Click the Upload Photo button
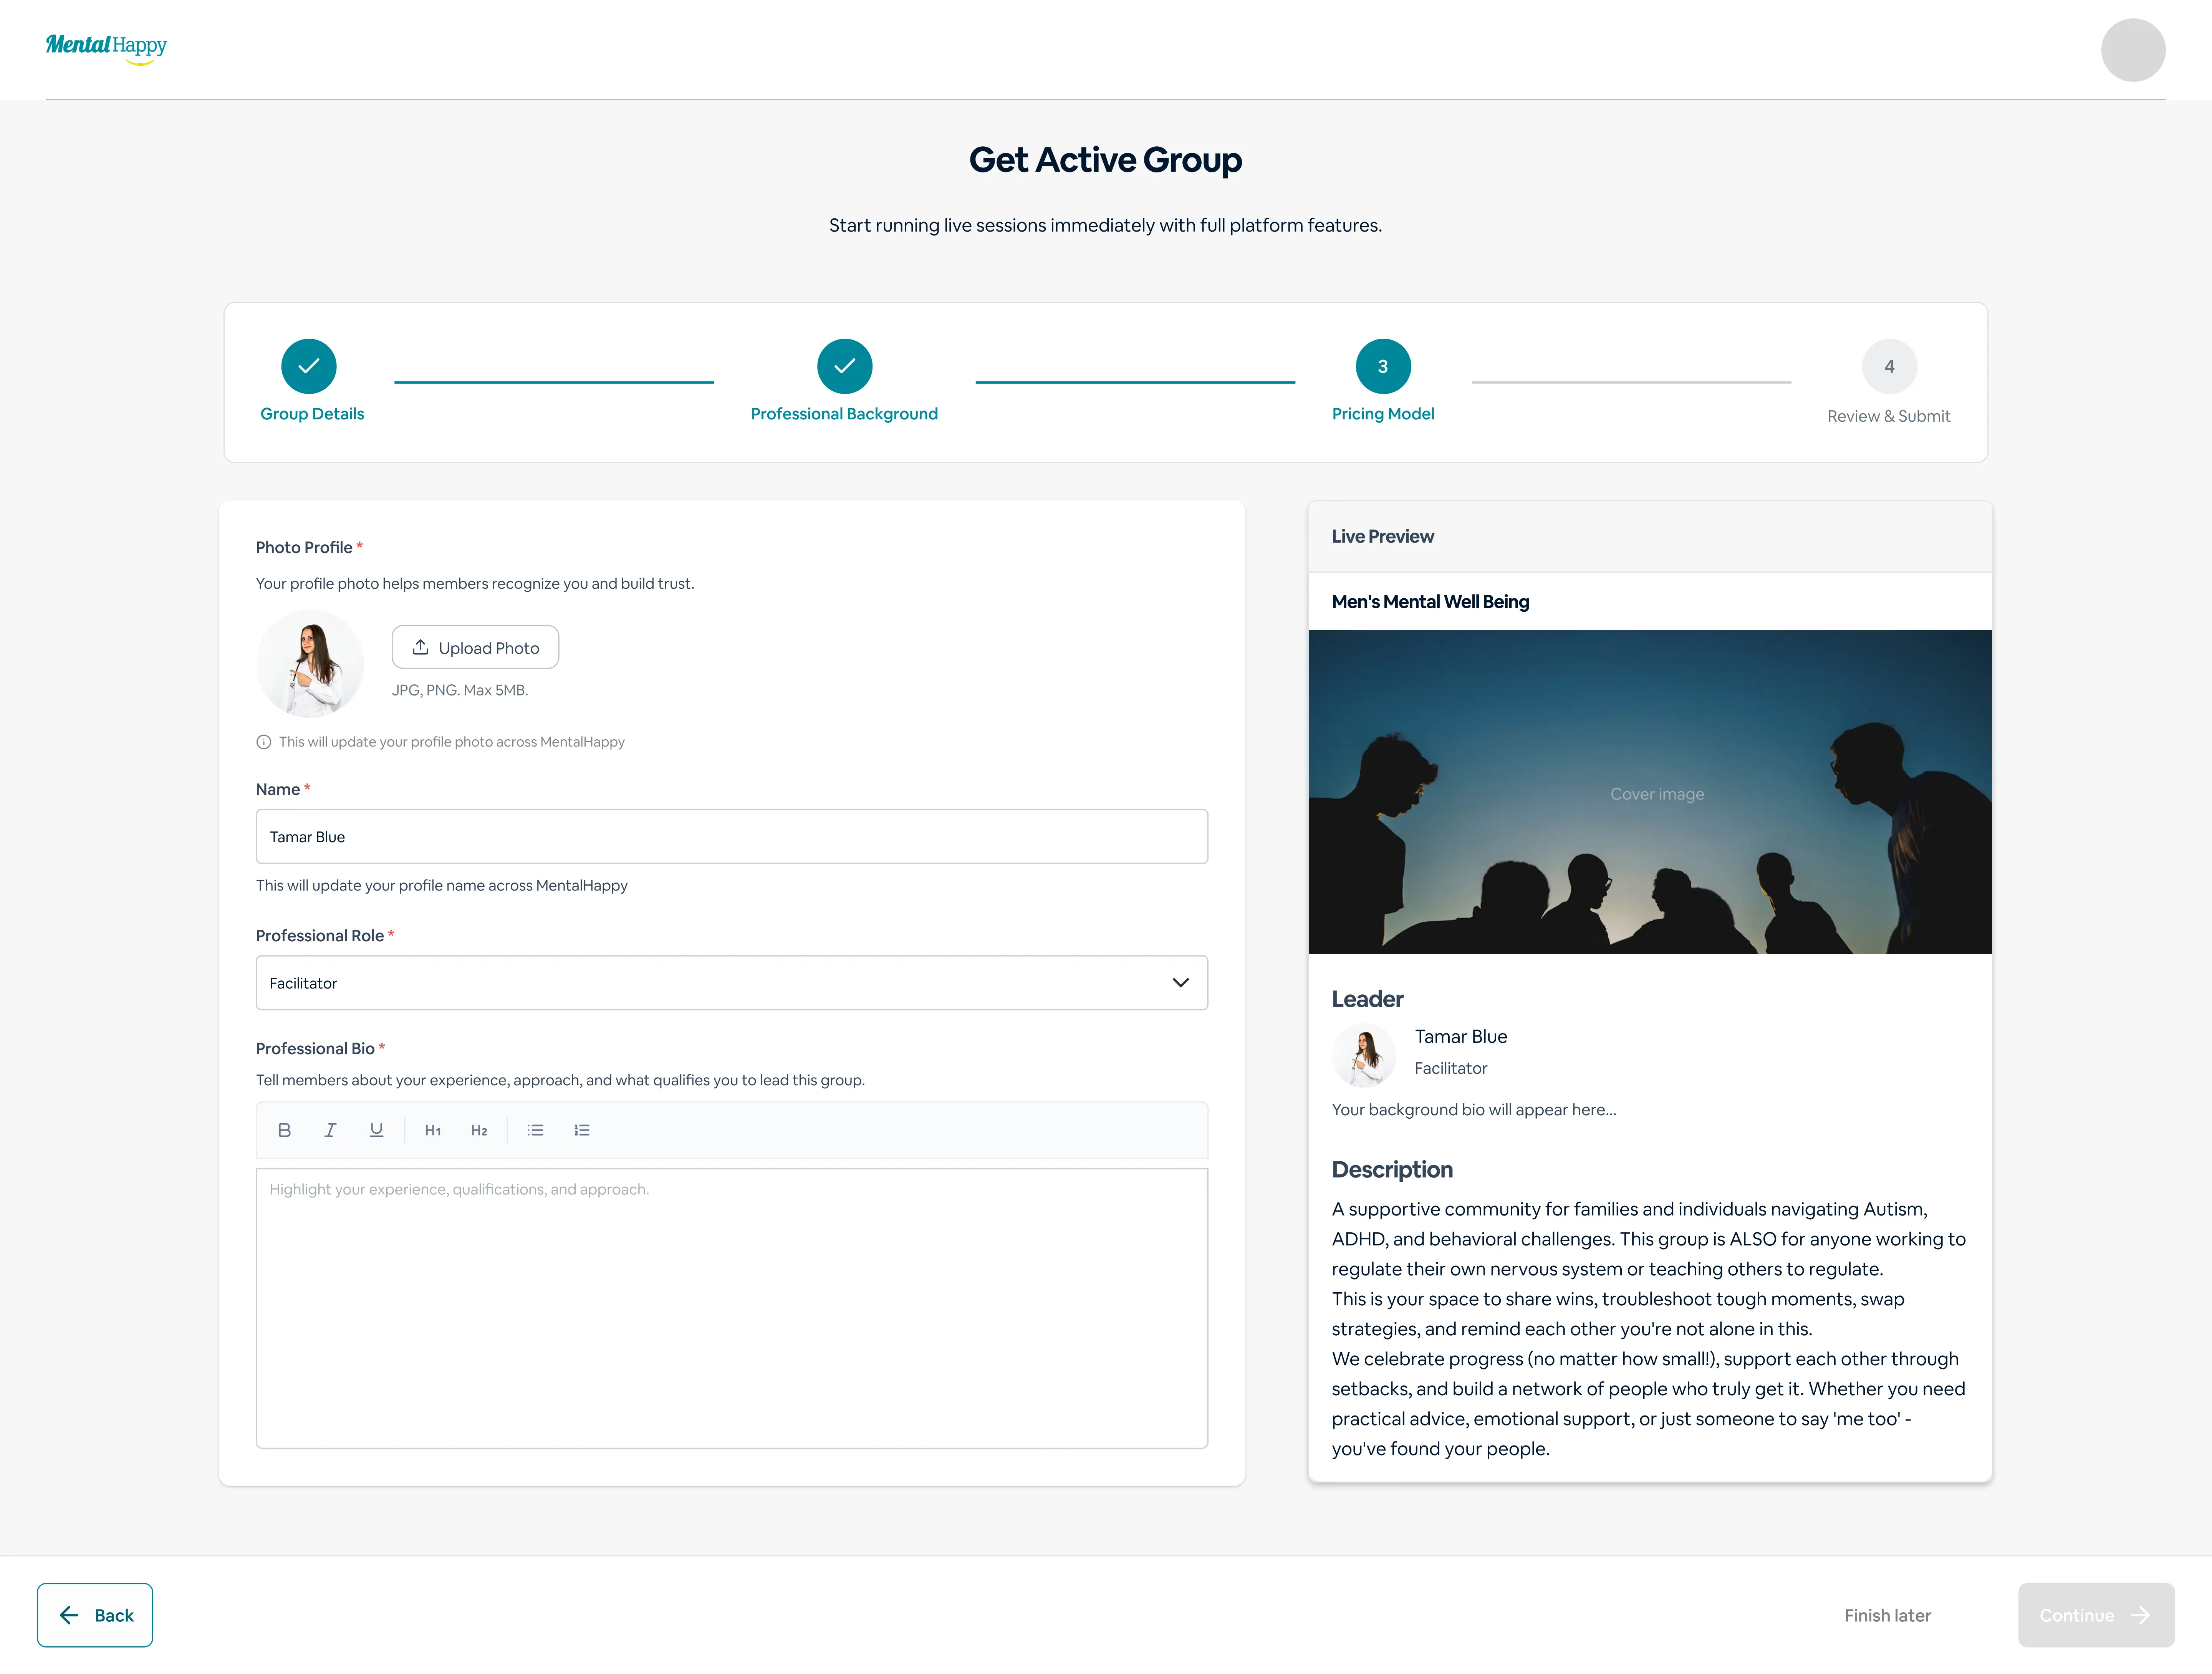Screen dimensions: 2212x1674 click(475, 647)
